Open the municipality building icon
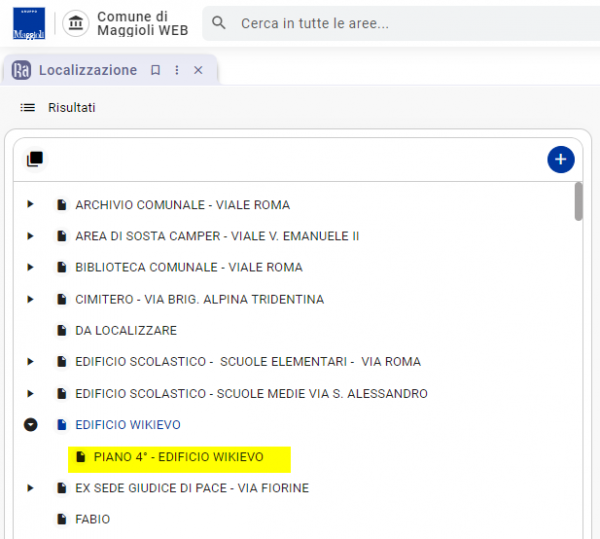This screenshot has height=539, width=600. coord(76,23)
